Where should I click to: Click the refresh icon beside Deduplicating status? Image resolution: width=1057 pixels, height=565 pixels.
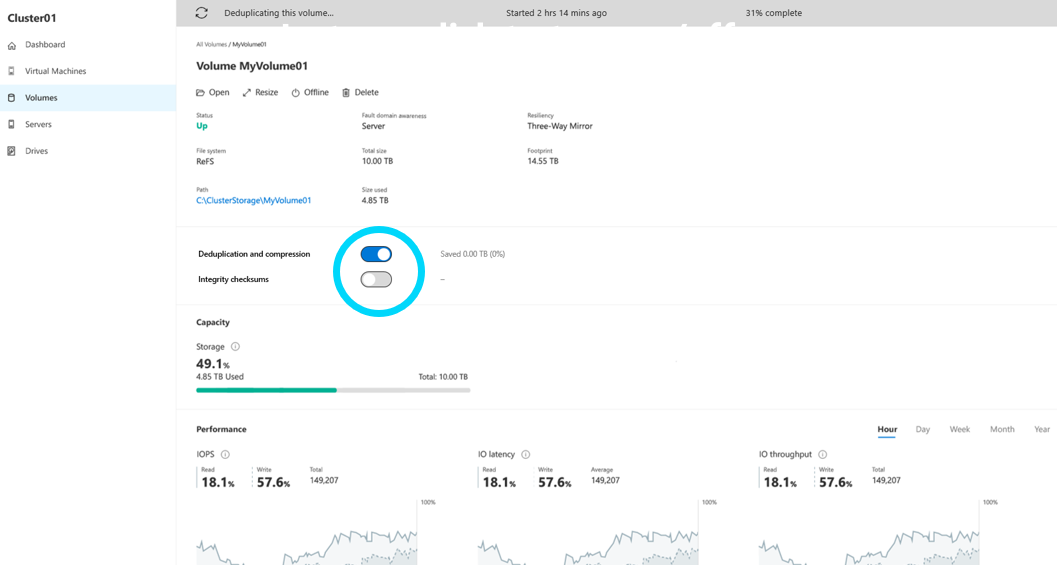coord(202,13)
